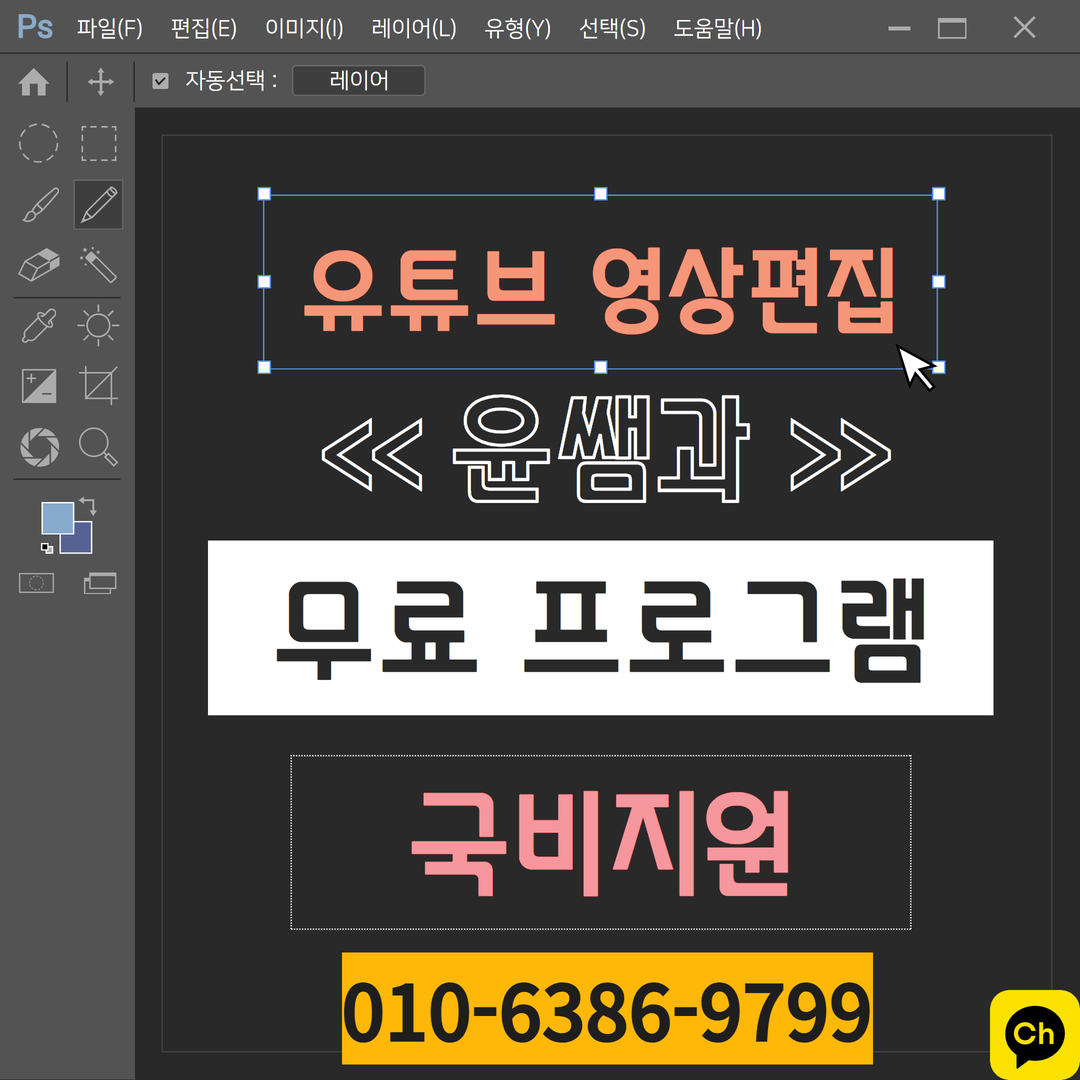1080x1080 pixels.
Task: Open the 도움말(H) menu
Action: pyautogui.click(x=718, y=28)
